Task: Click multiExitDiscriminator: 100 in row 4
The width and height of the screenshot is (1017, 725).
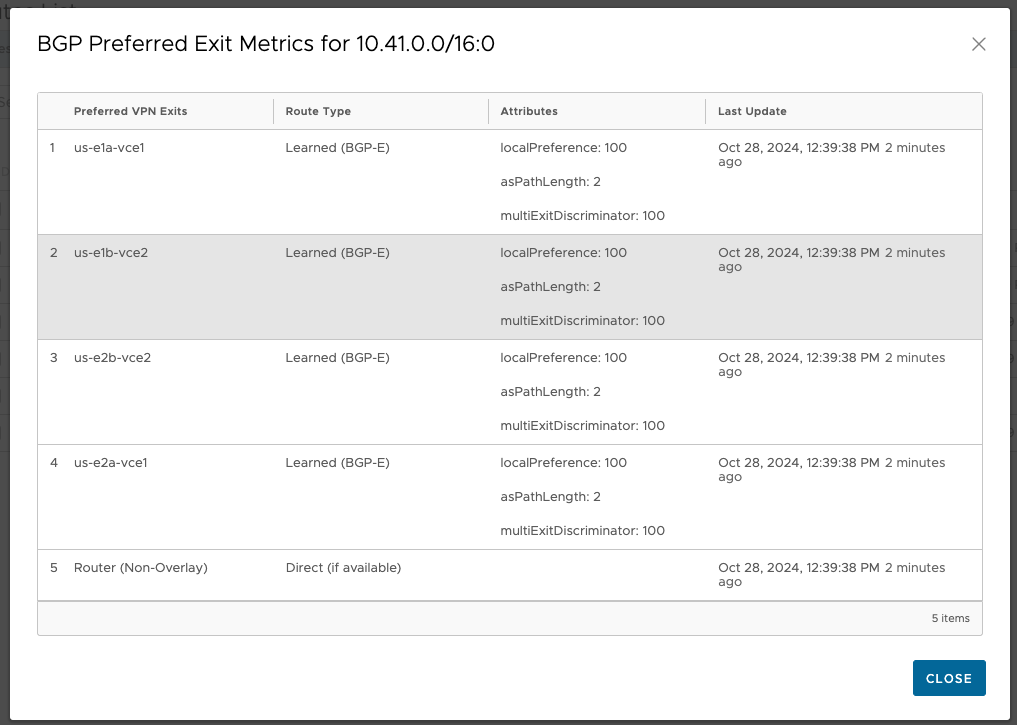Action: coord(582,530)
